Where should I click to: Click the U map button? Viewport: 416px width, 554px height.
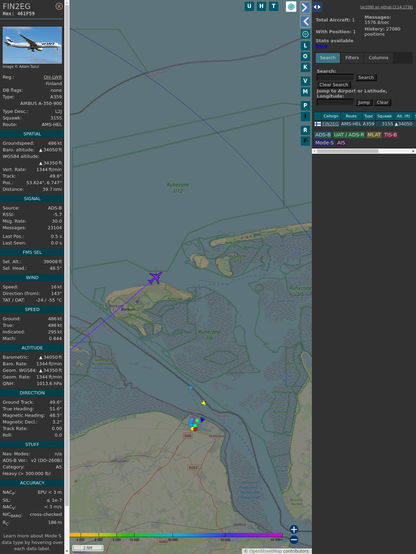pos(249,6)
